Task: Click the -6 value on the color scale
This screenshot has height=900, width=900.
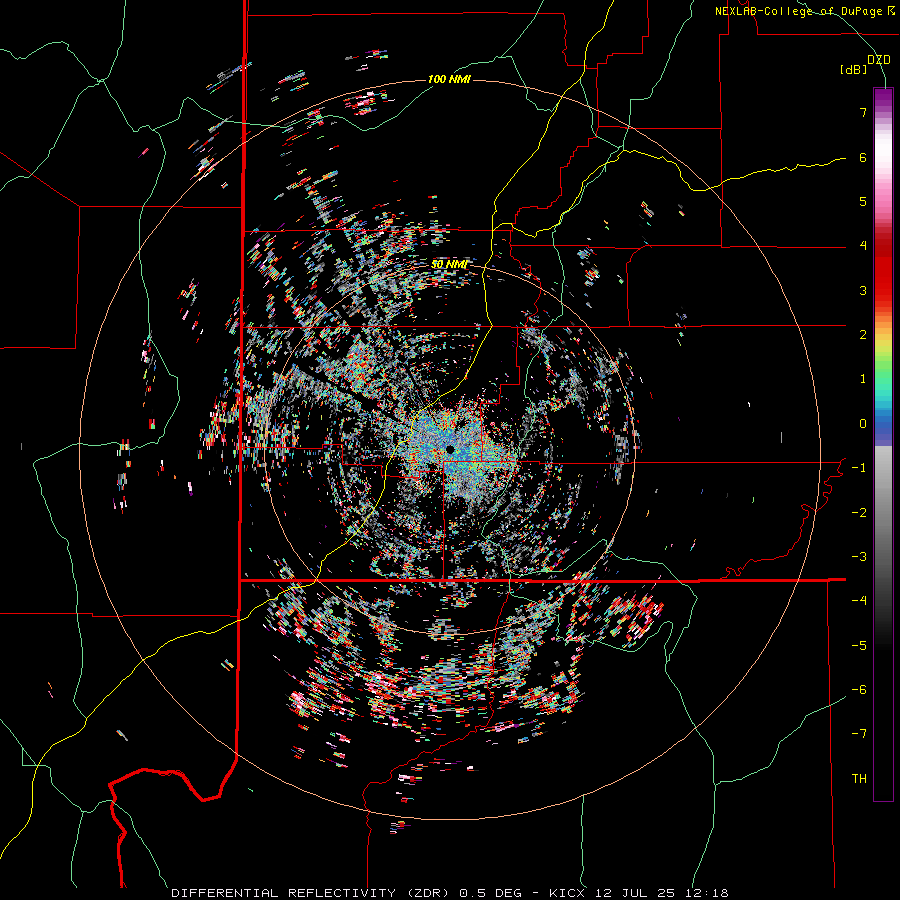Action: [x=859, y=690]
